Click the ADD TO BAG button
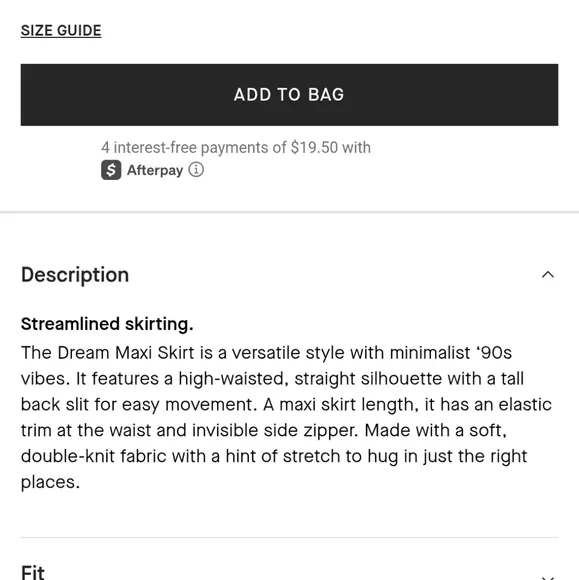 tap(289, 95)
